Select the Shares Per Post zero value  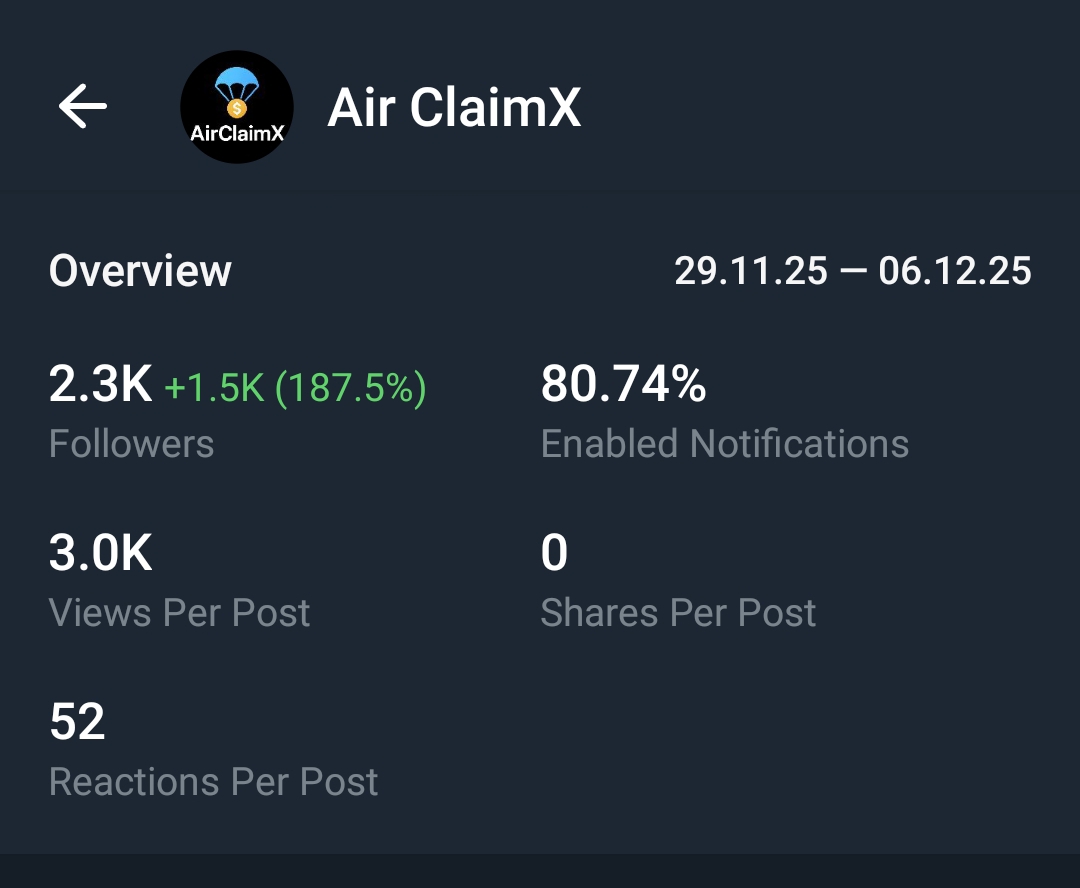click(x=553, y=551)
